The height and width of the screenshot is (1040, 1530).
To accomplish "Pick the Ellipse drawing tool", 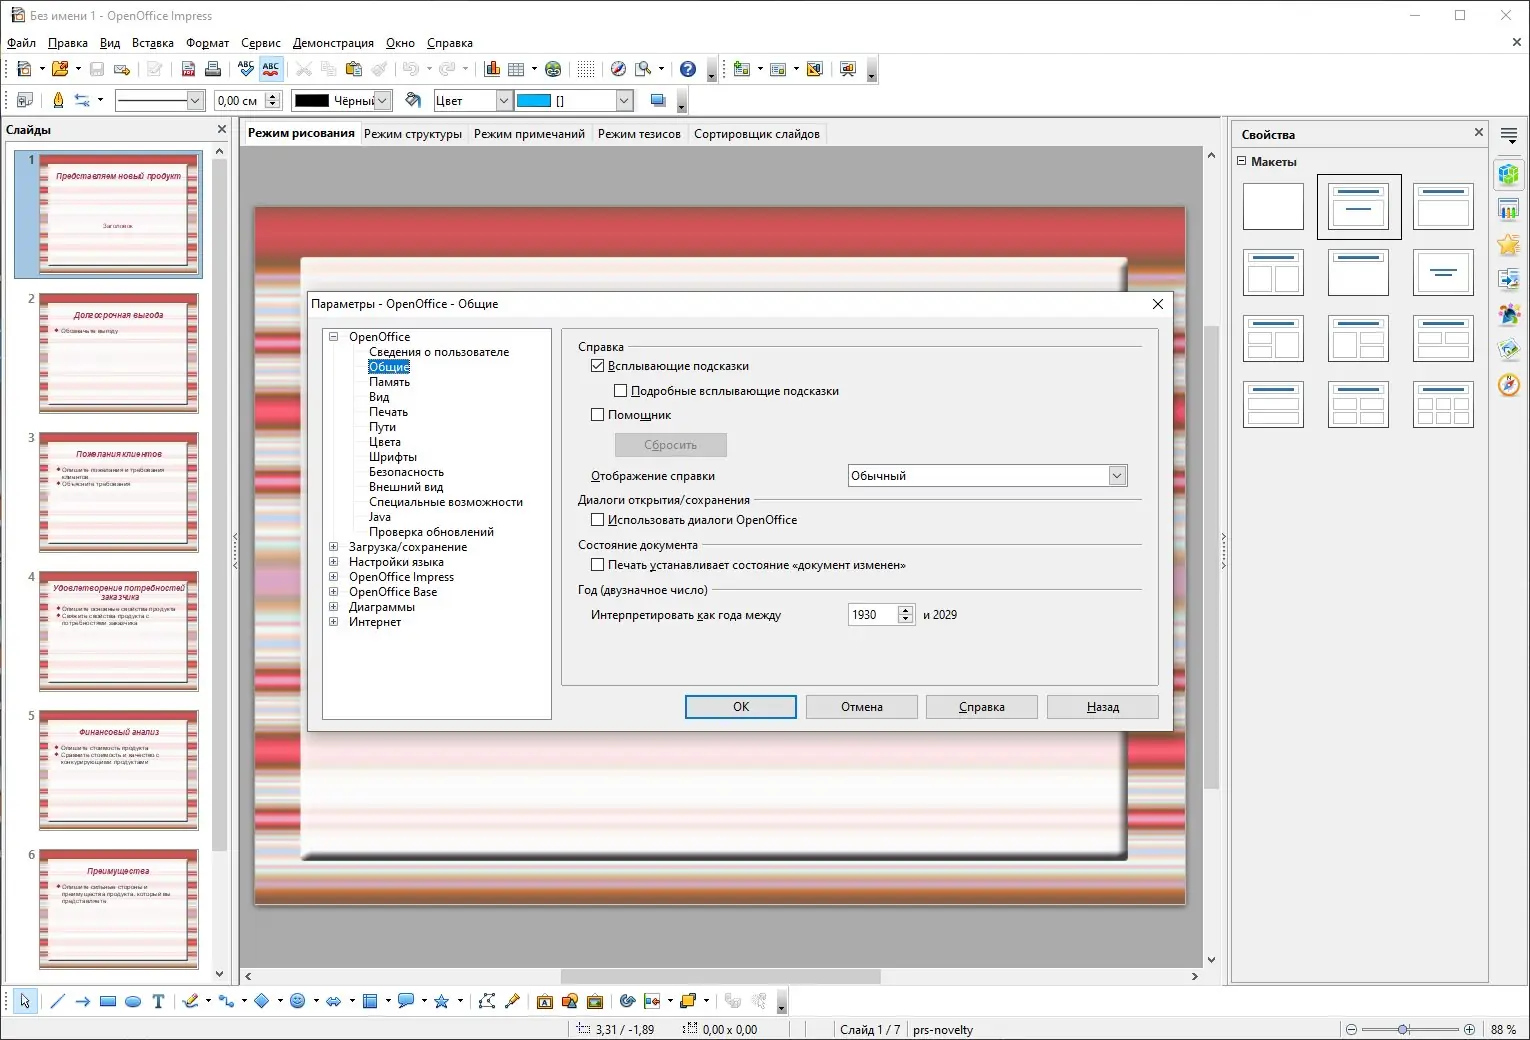I will [x=133, y=1001].
